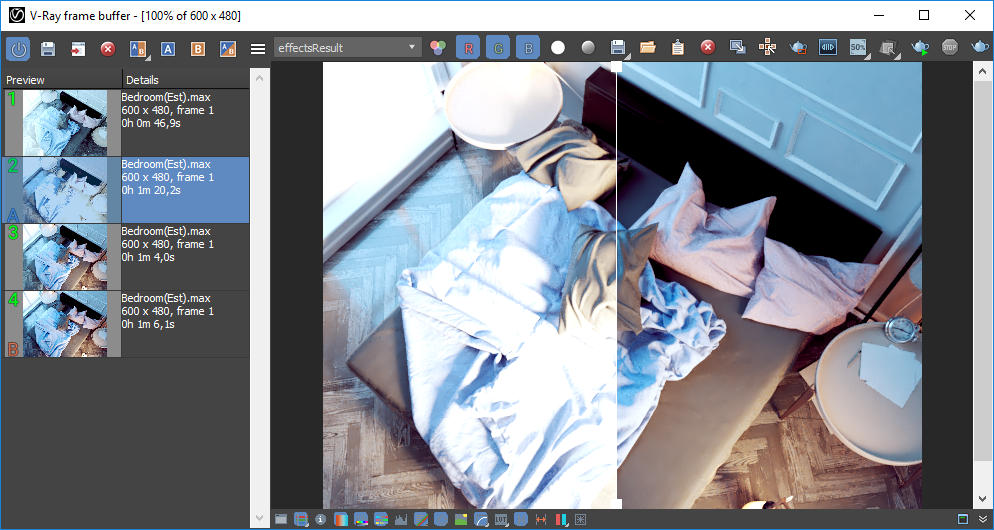Click the save to history icon
The height and width of the screenshot is (530, 994).
48,48
